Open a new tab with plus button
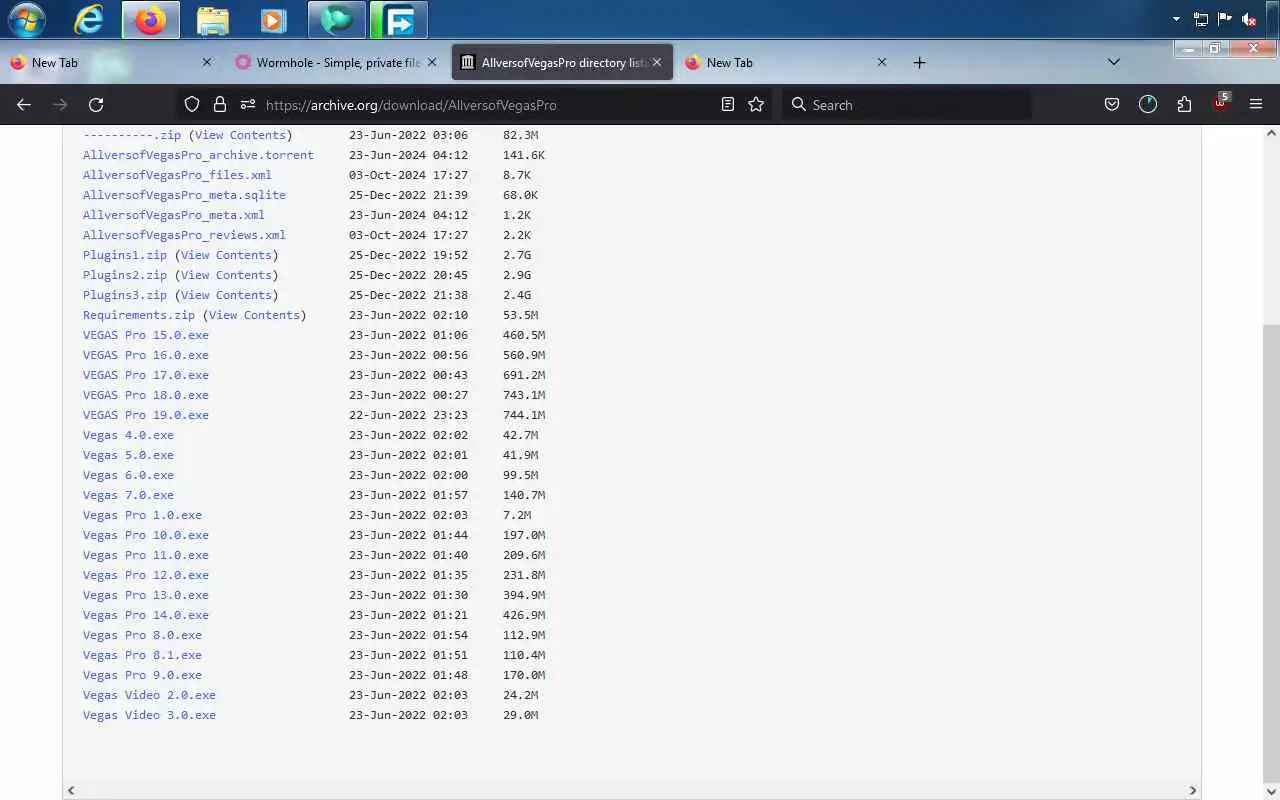The width and height of the screenshot is (1280, 800). tap(919, 62)
